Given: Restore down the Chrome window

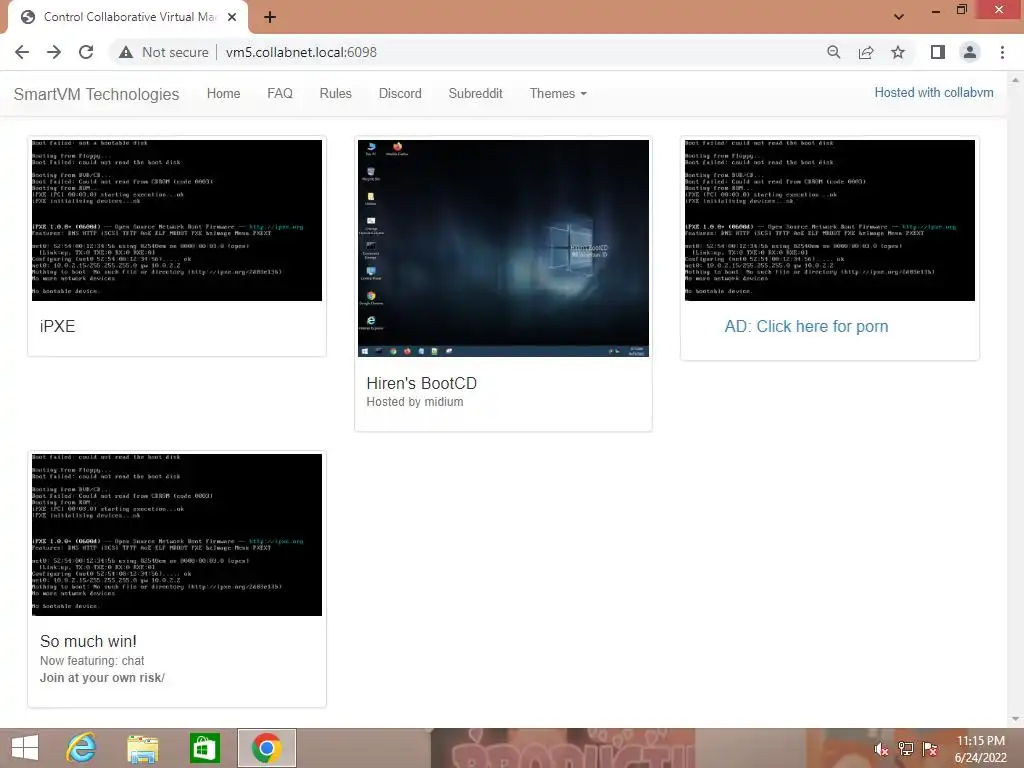Looking at the screenshot, I should [x=962, y=9].
